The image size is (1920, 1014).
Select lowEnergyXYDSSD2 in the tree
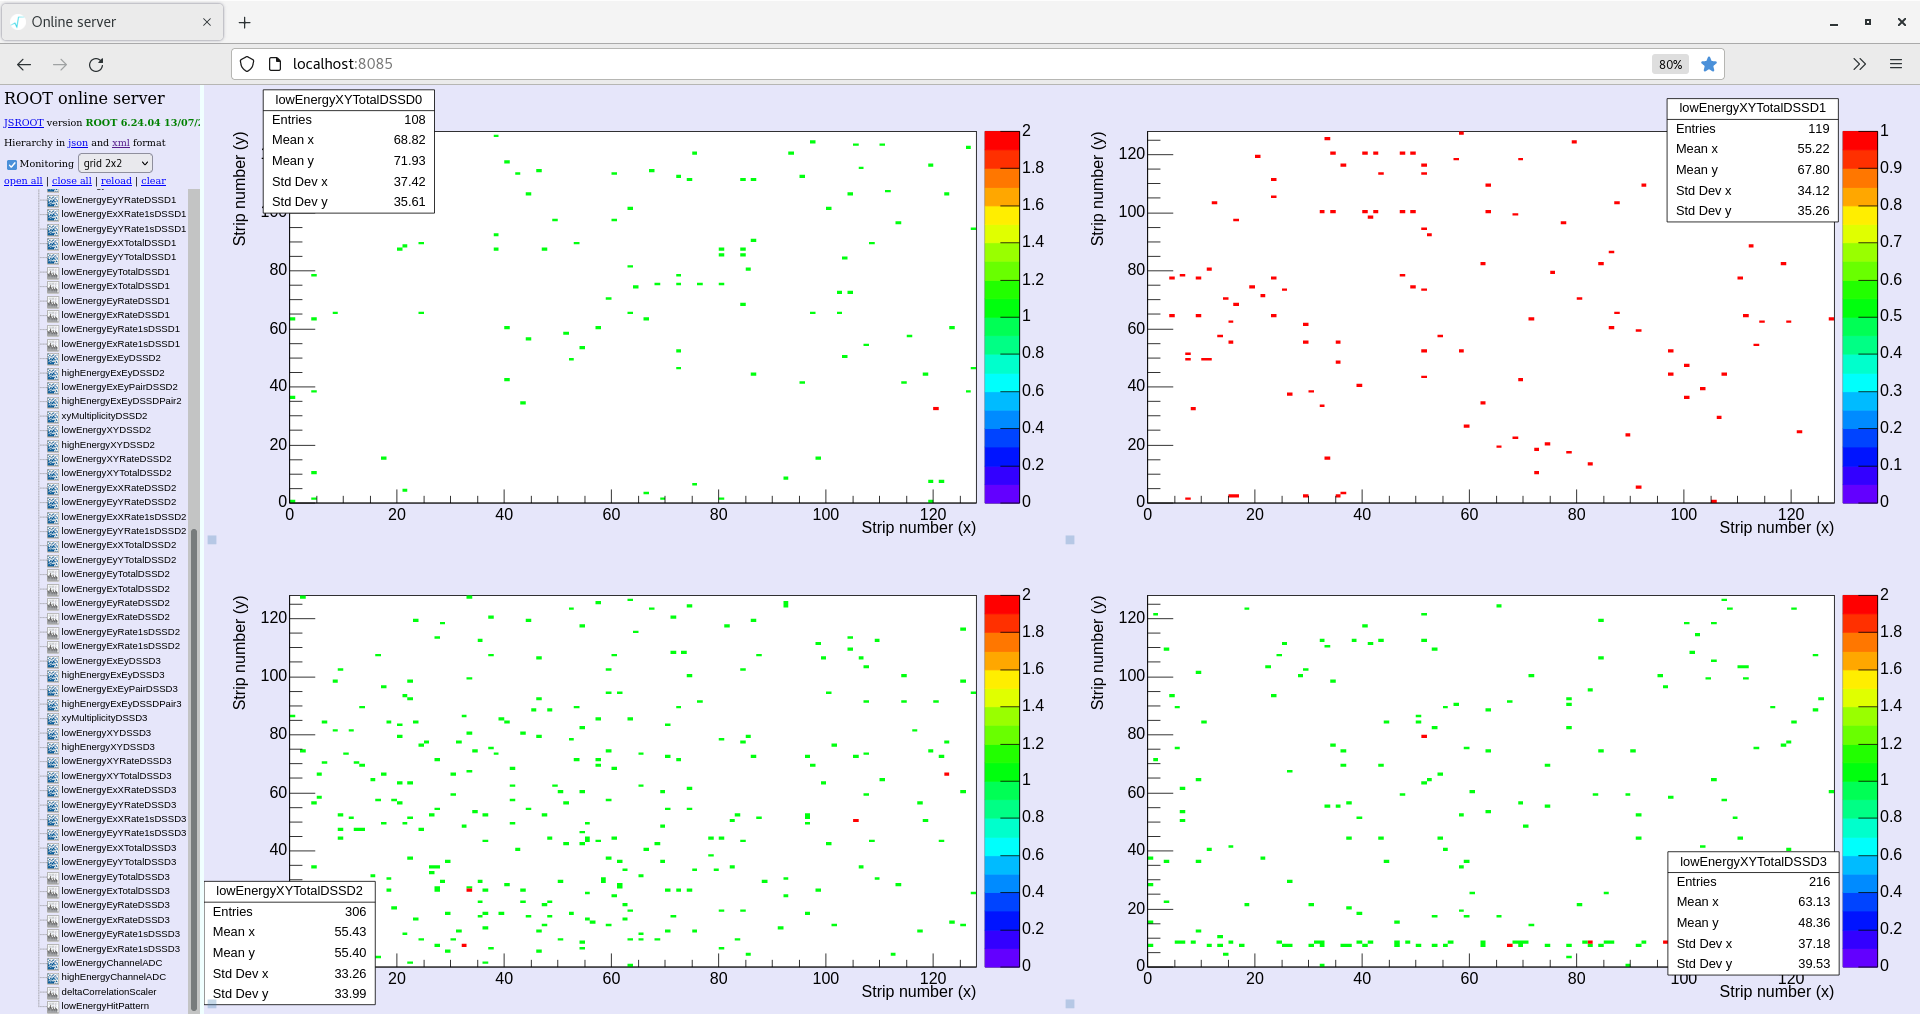(x=106, y=430)
